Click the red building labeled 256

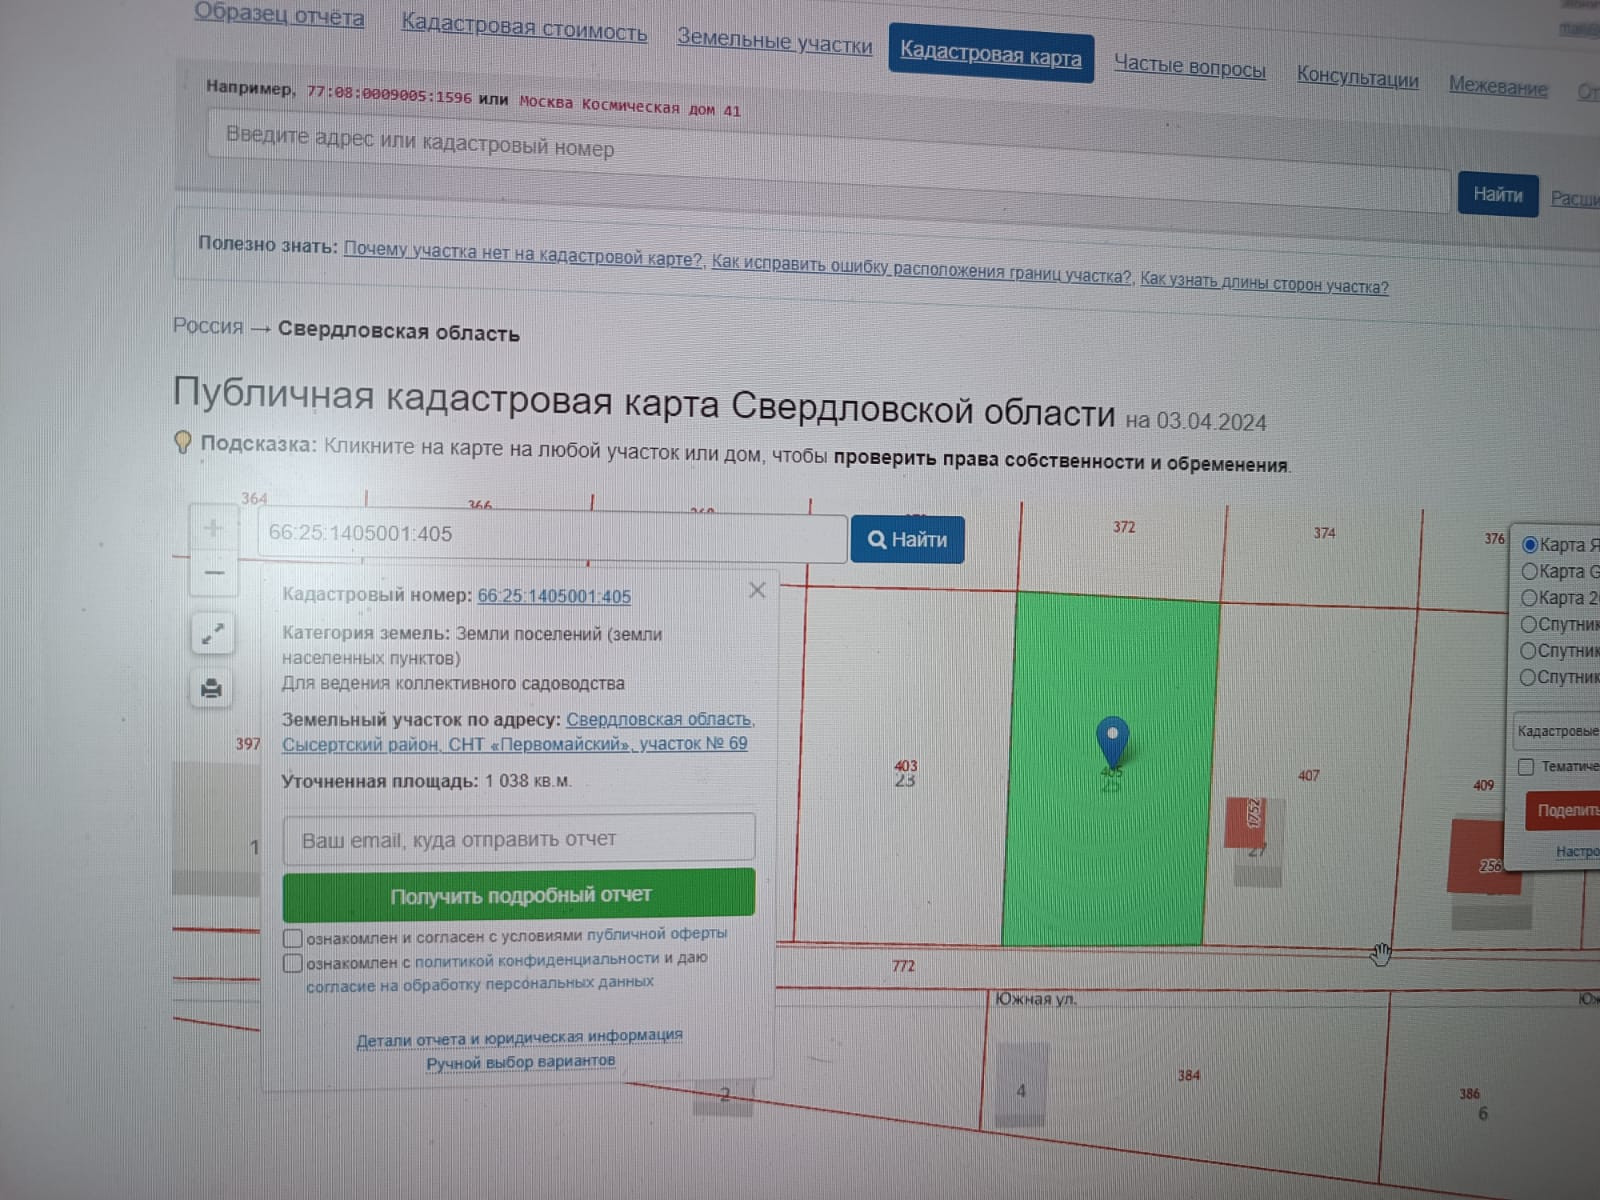point(1484,857)
